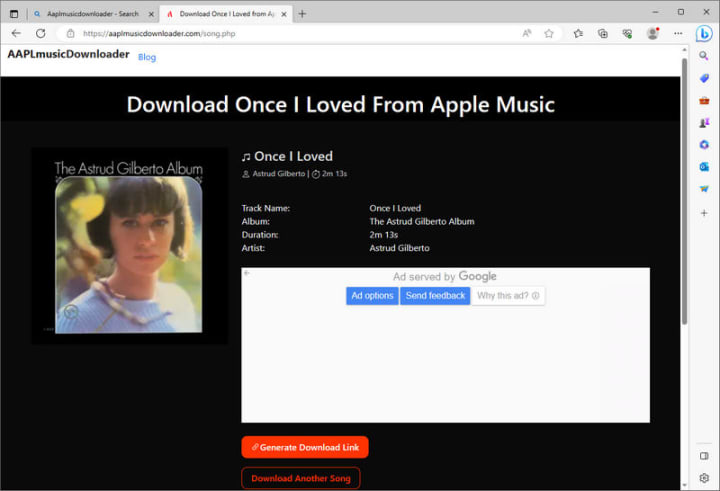Screen dimensions: 720x491
Task: Open sidebar Tools briefcase icon
Action: 704,100
